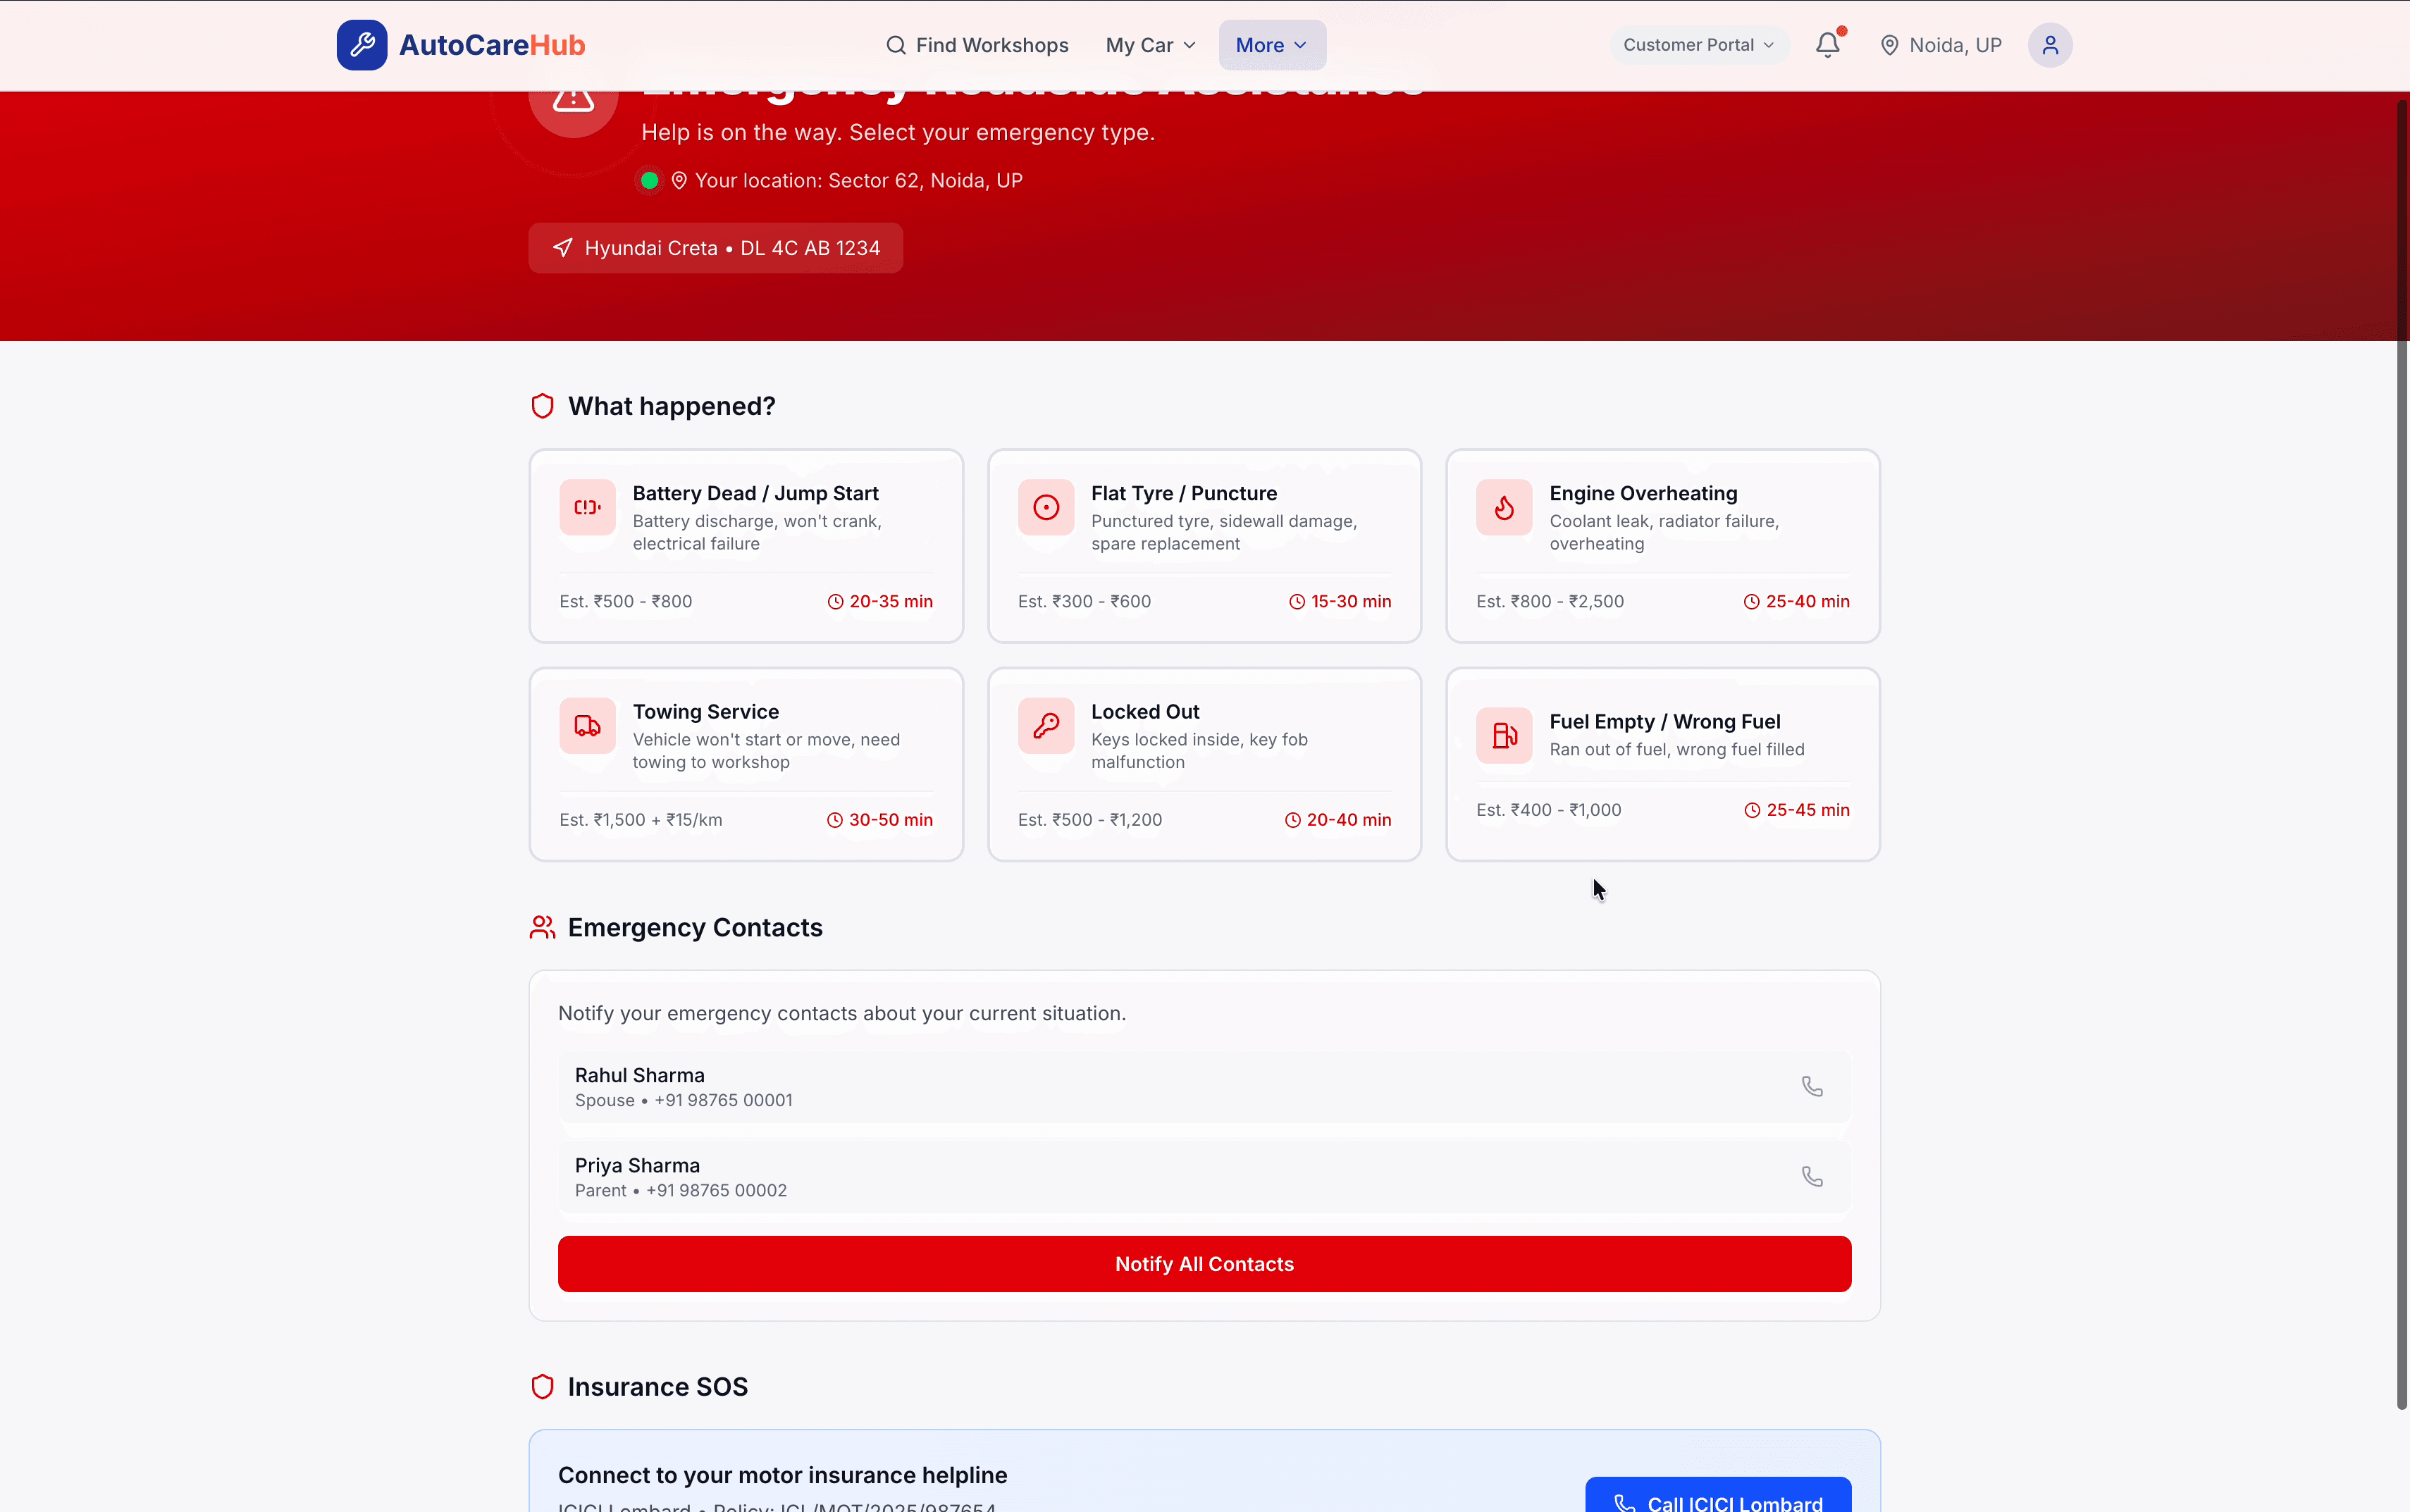Open the More dropdown menu
This screenshot has width=2410, height=1512.
coord(1271,45)
